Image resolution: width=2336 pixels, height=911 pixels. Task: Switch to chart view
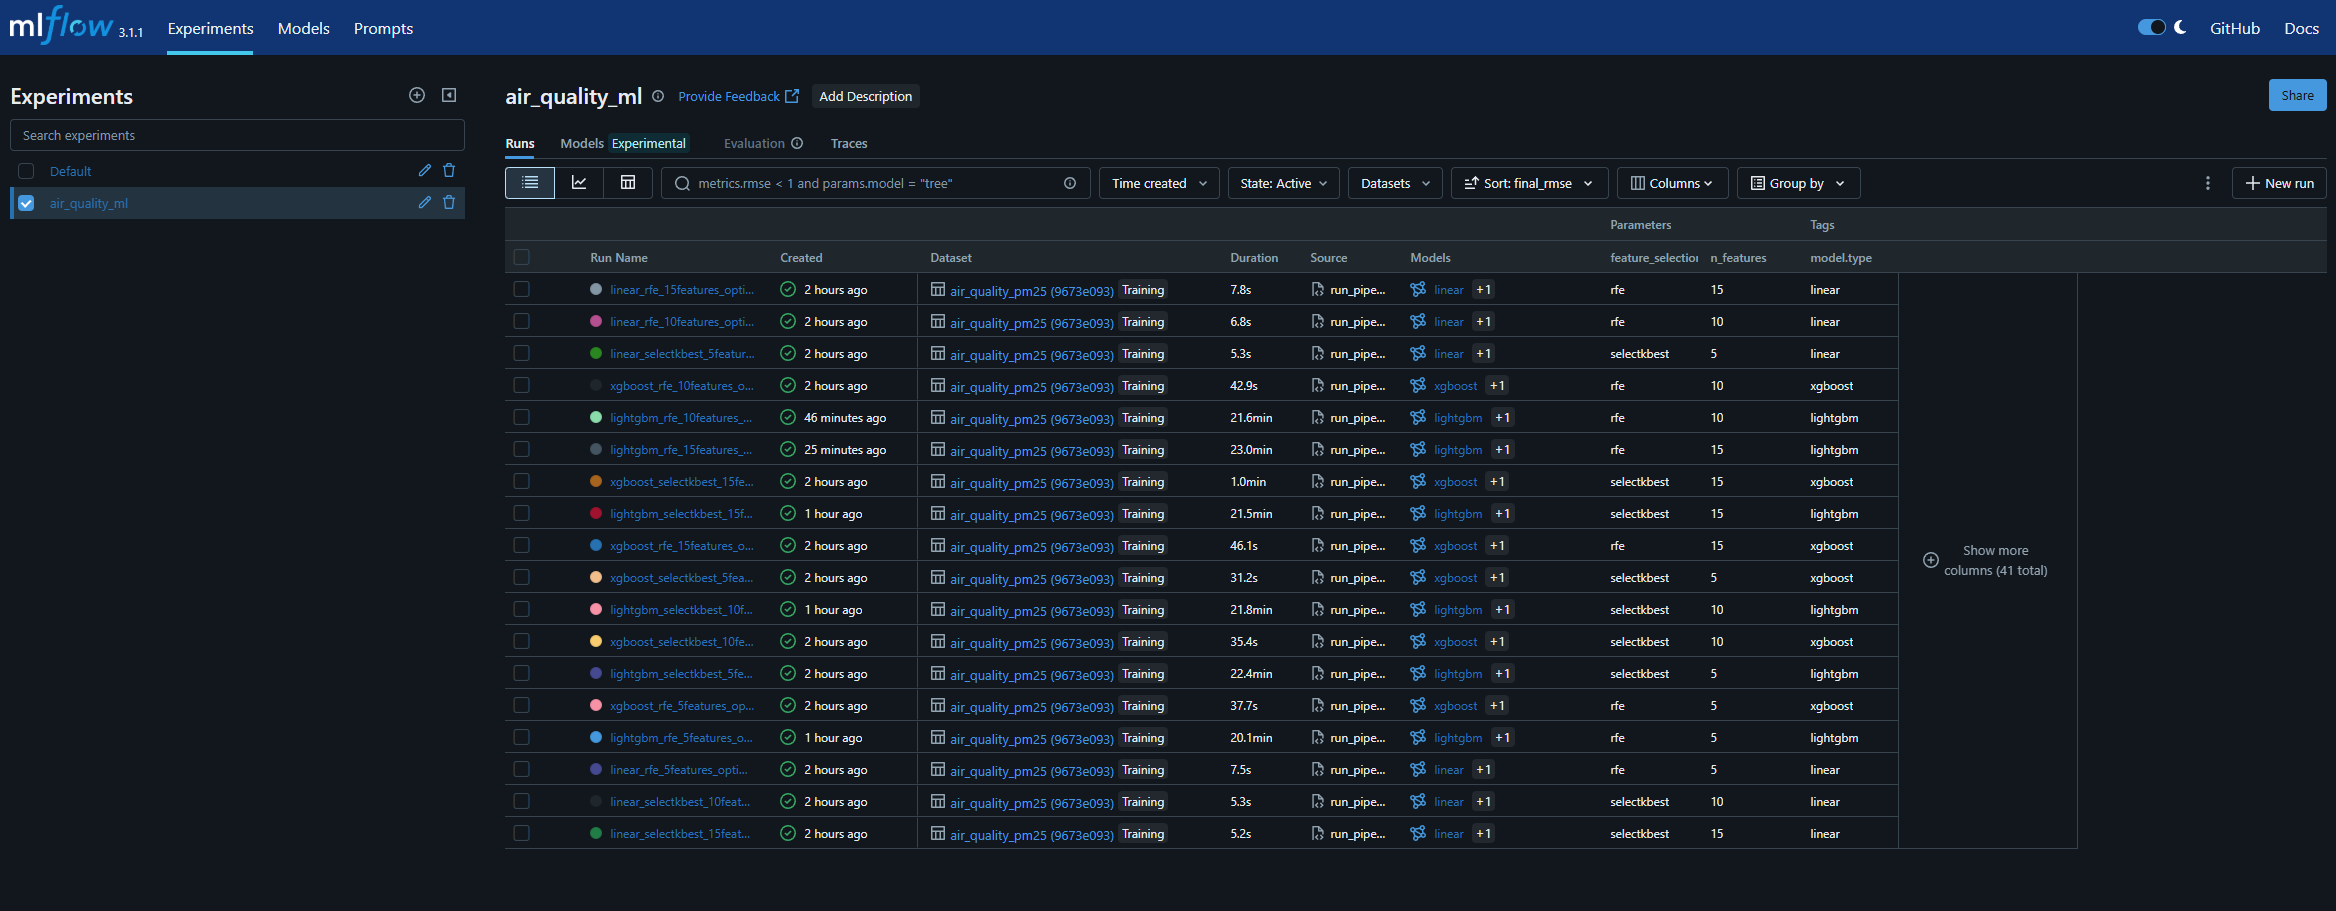coord(579,183)
